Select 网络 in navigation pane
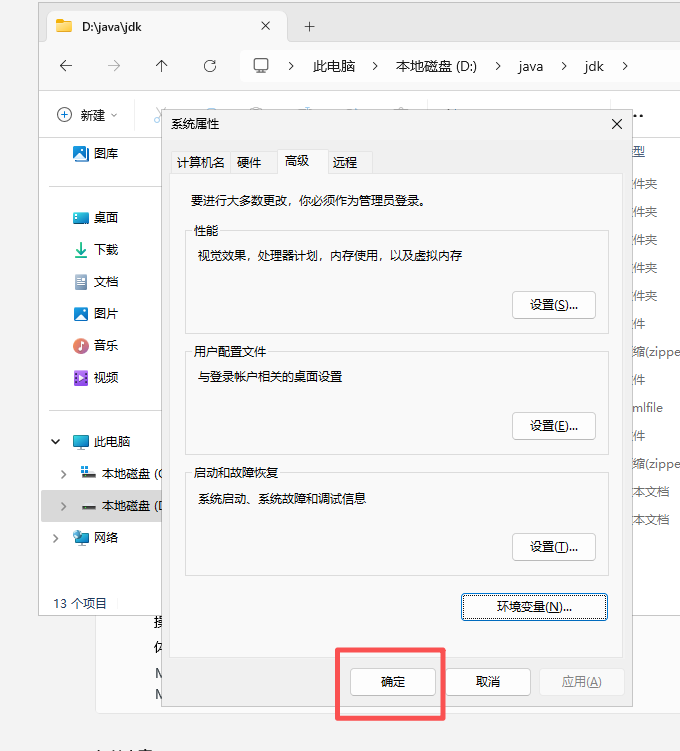The width and height of the screenshot is (680, 751). 95,538
